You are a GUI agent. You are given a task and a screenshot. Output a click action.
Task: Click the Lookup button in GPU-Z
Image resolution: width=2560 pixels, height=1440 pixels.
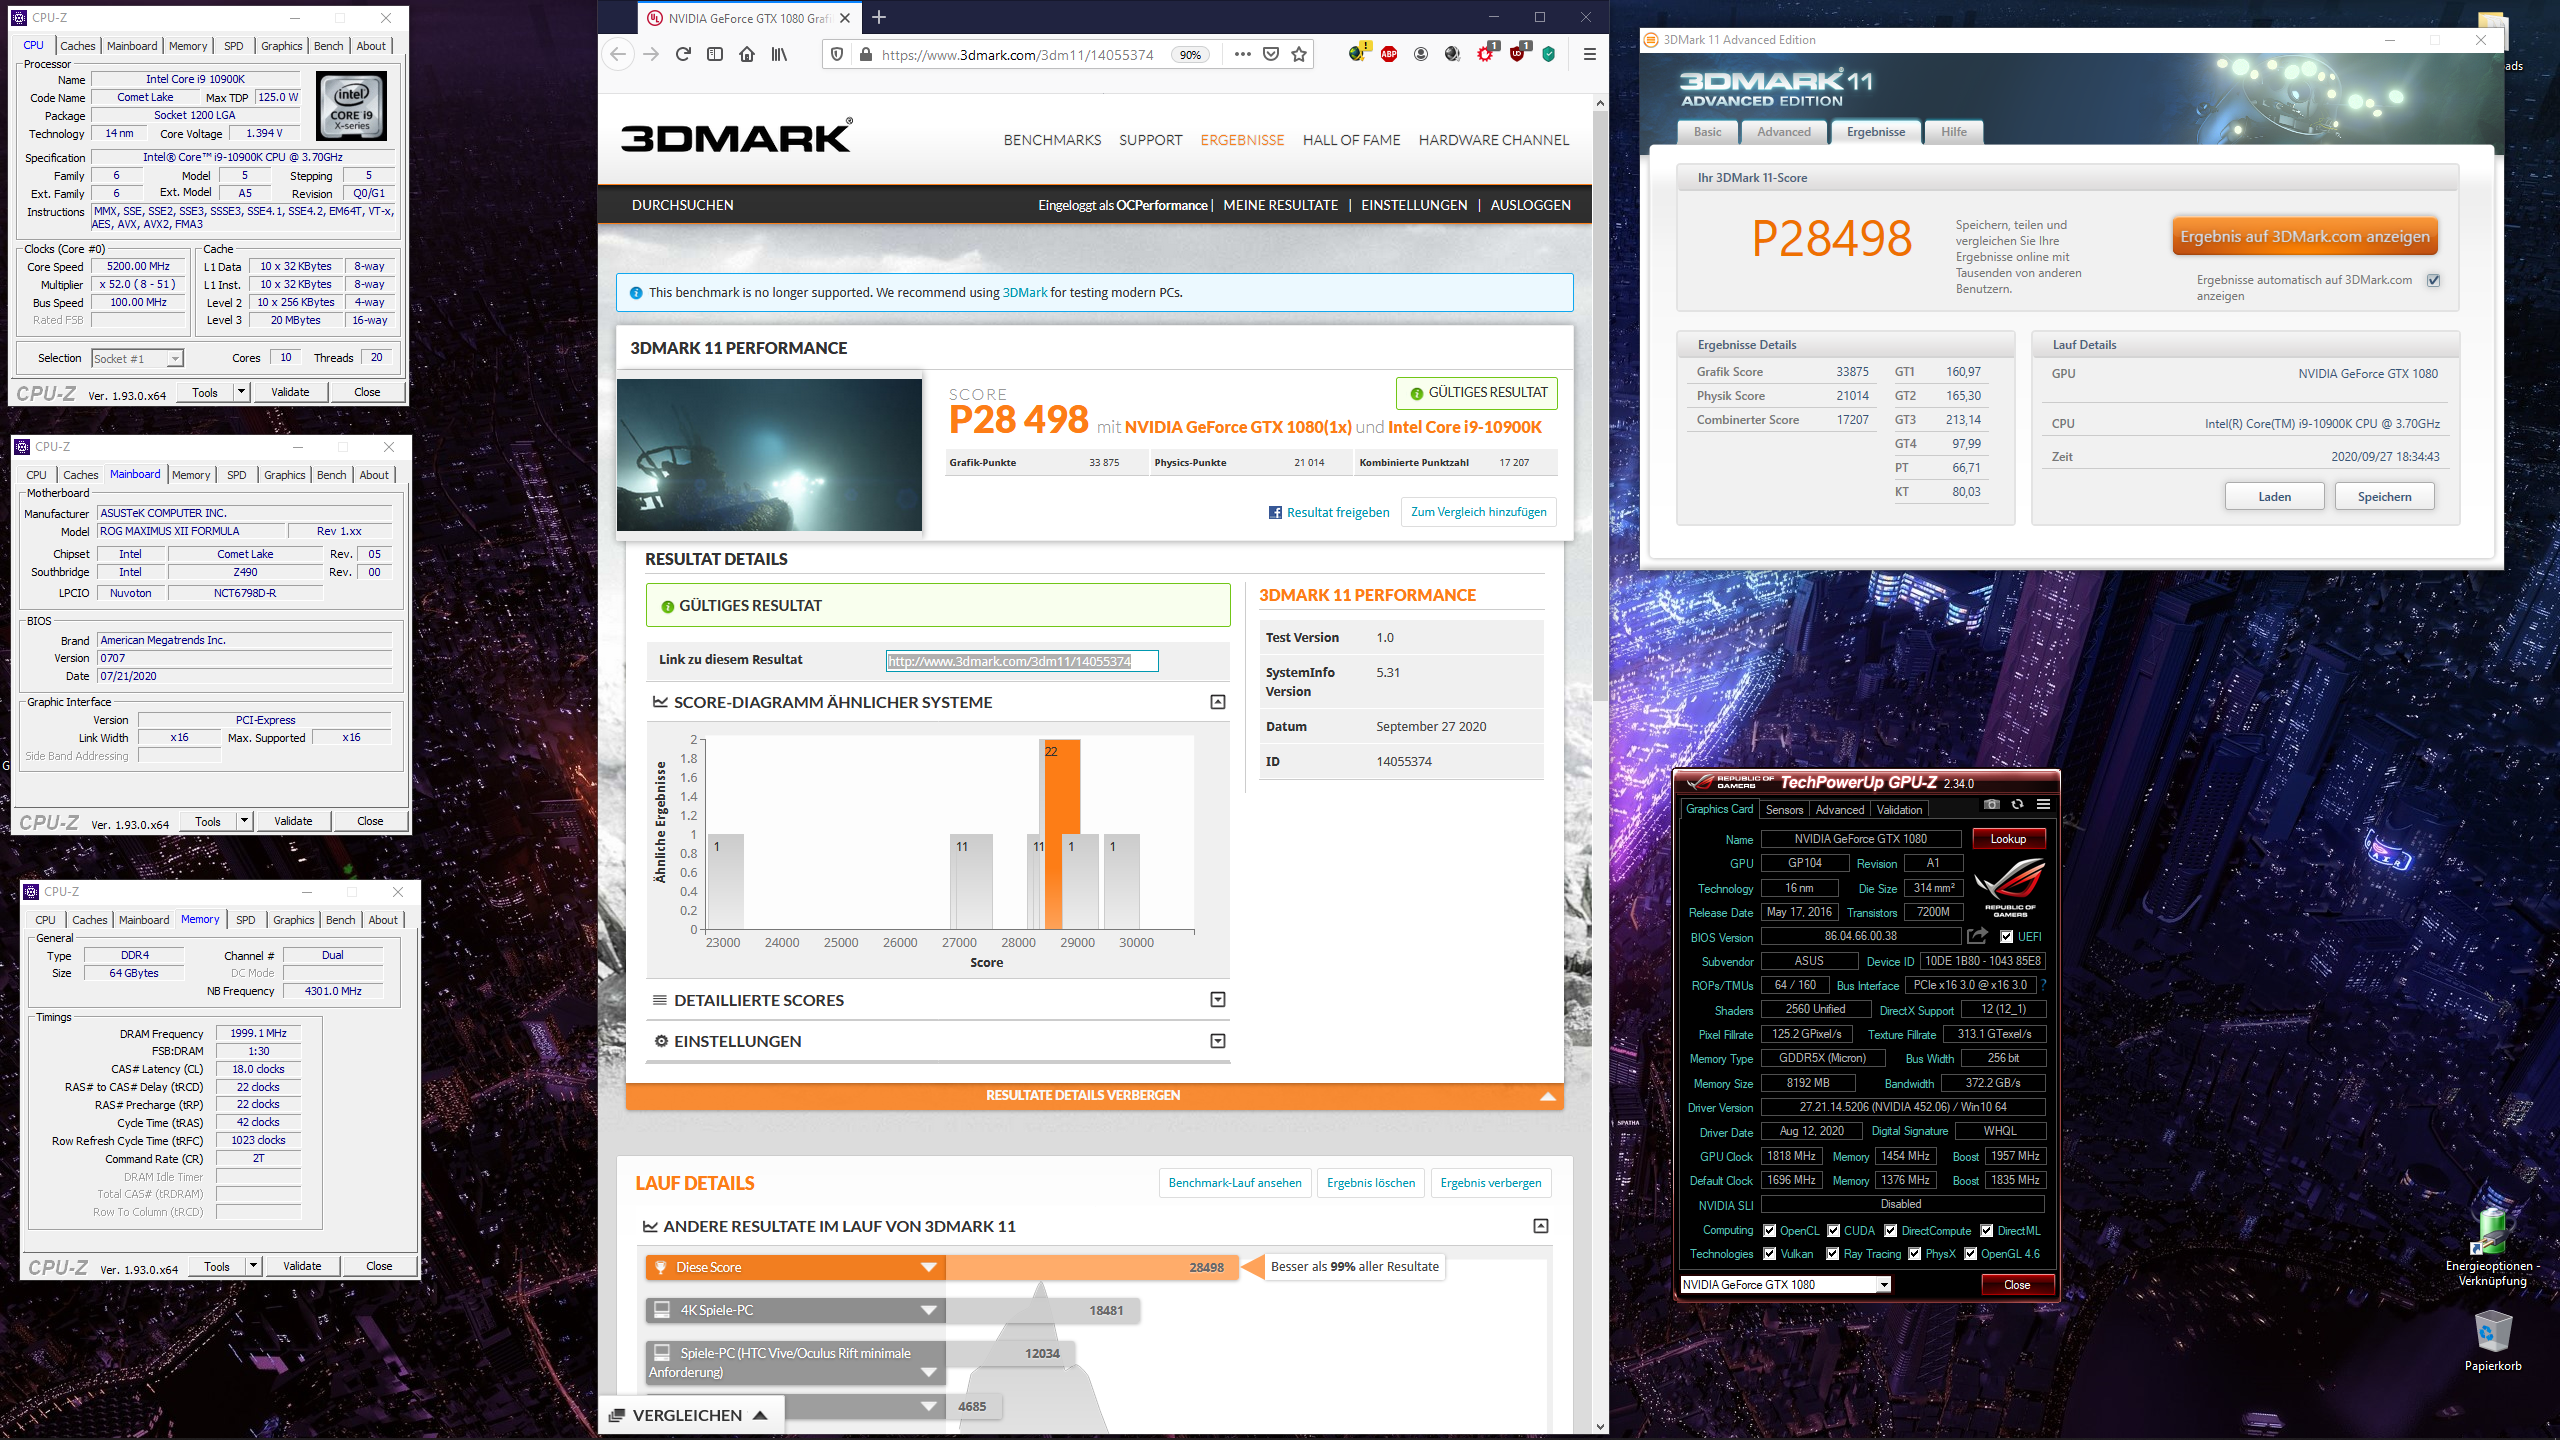coord(2008,839)
